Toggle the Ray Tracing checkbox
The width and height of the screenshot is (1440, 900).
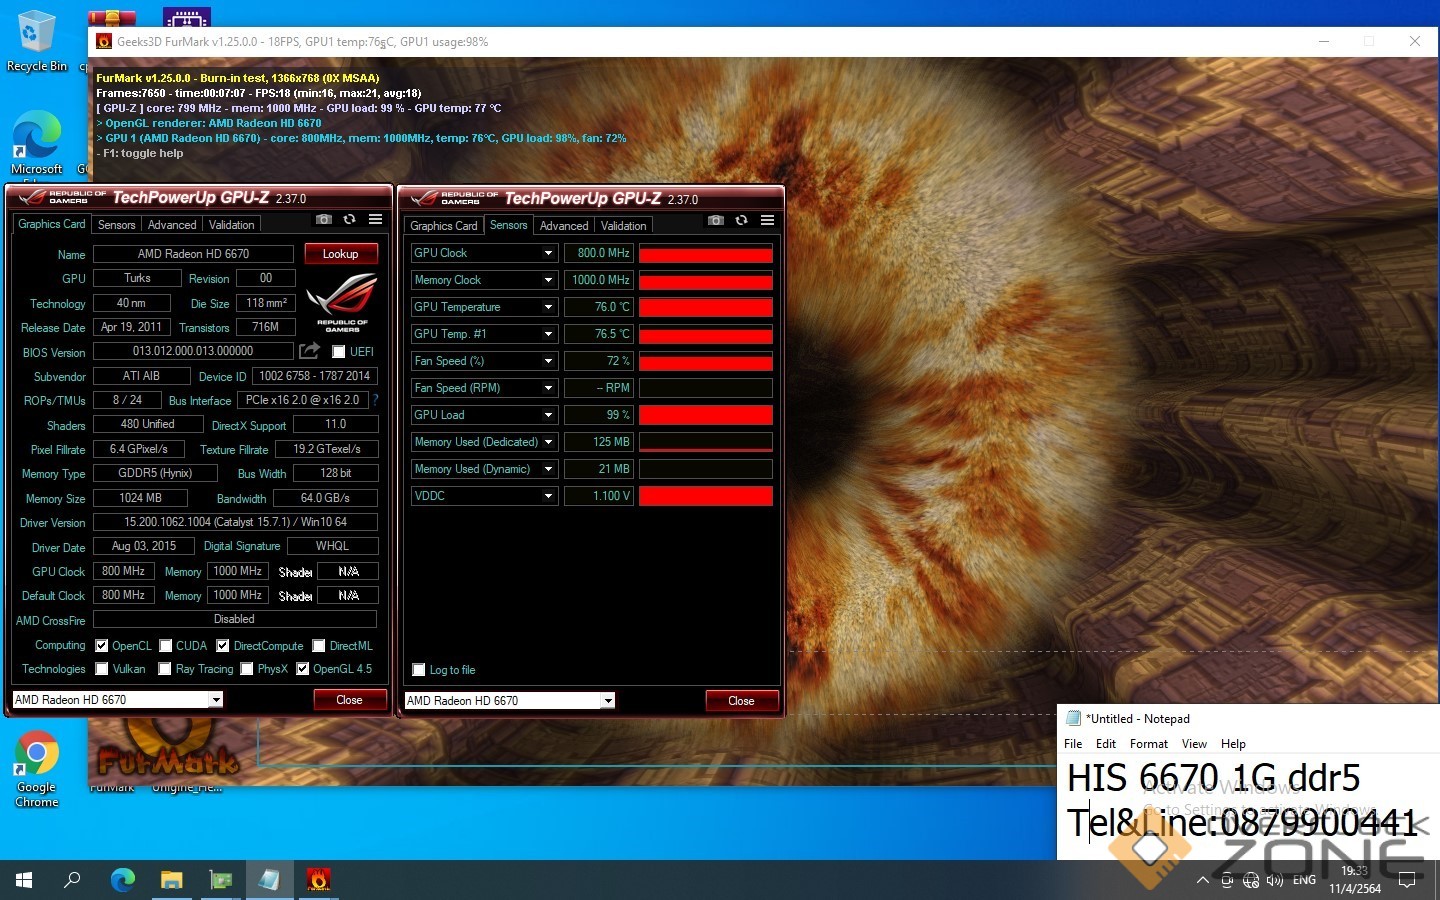click(164, 669)
